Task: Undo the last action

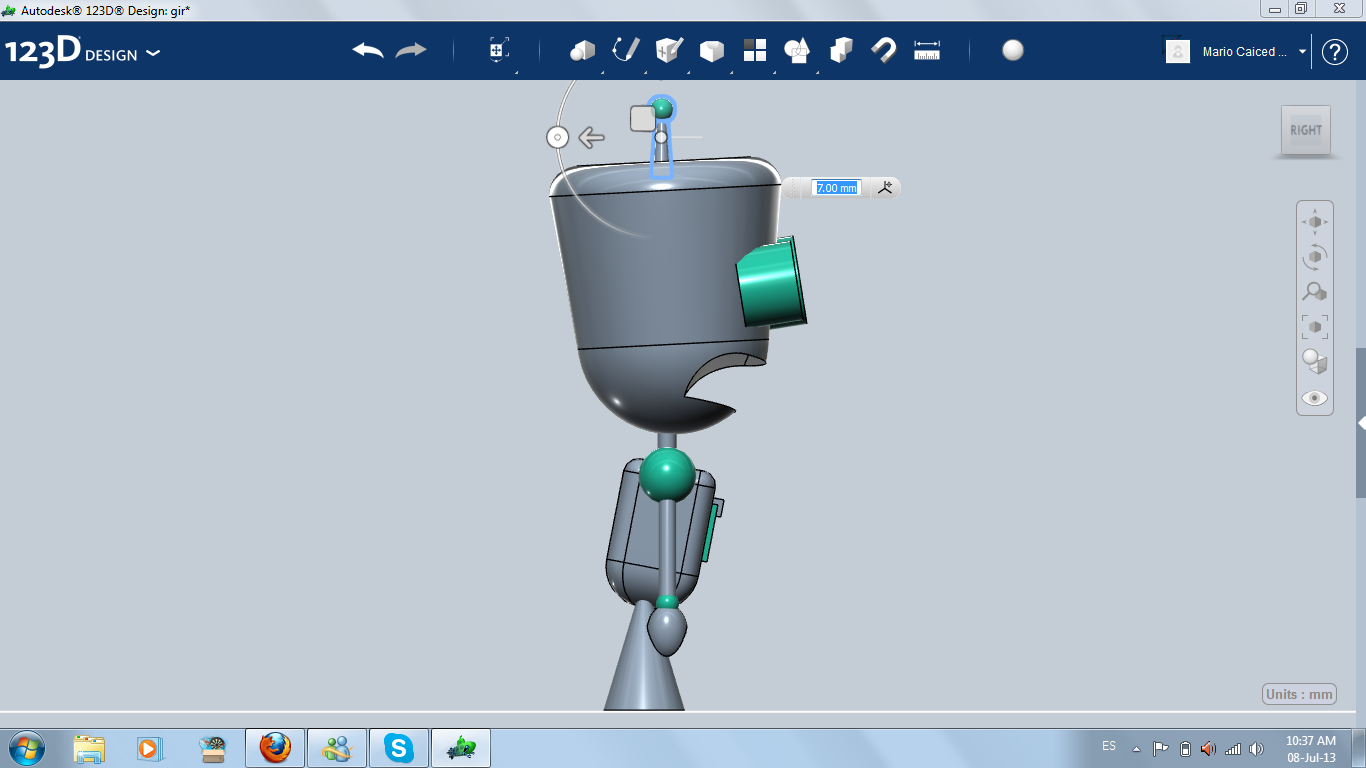Action: [x=368, y=51]
